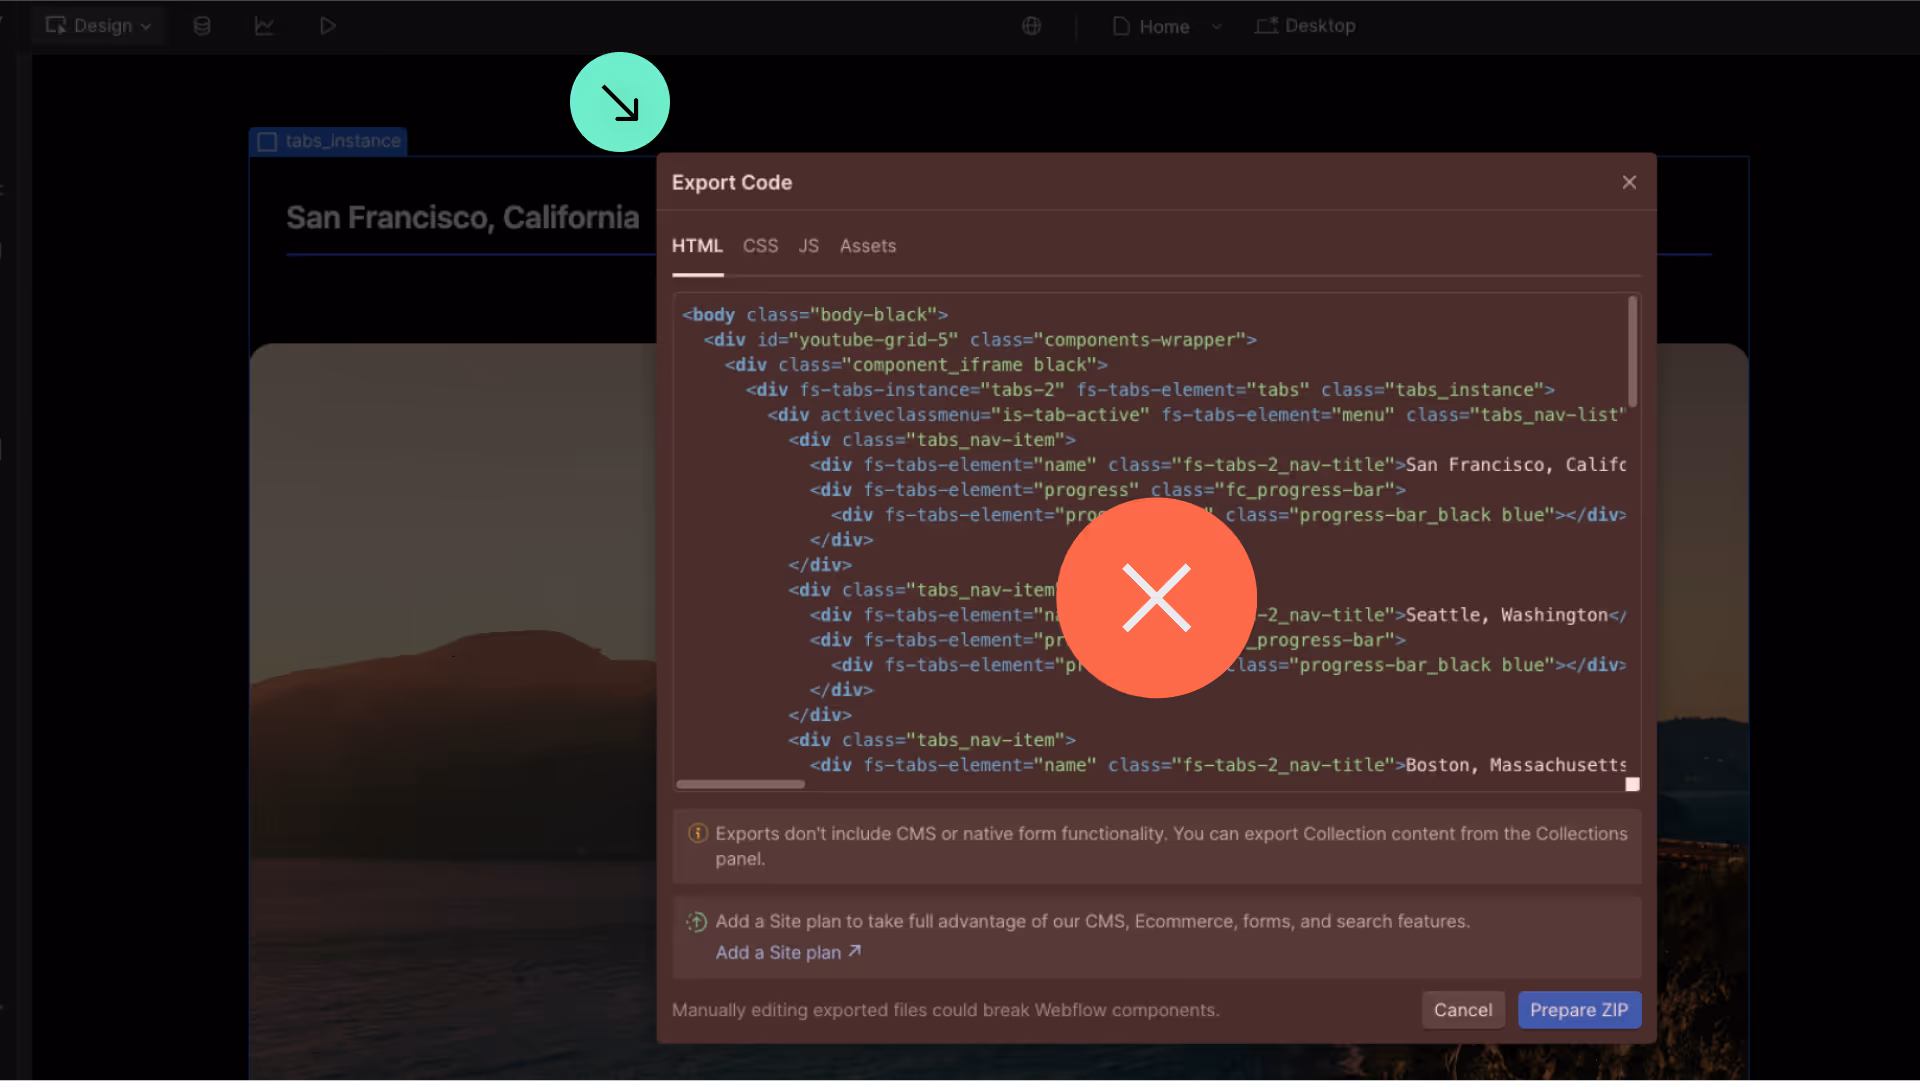The width and height of the screenshot is (1920, 1081).
Task: Click the analytics chart icon in top bar
Action: click(264, 26)
